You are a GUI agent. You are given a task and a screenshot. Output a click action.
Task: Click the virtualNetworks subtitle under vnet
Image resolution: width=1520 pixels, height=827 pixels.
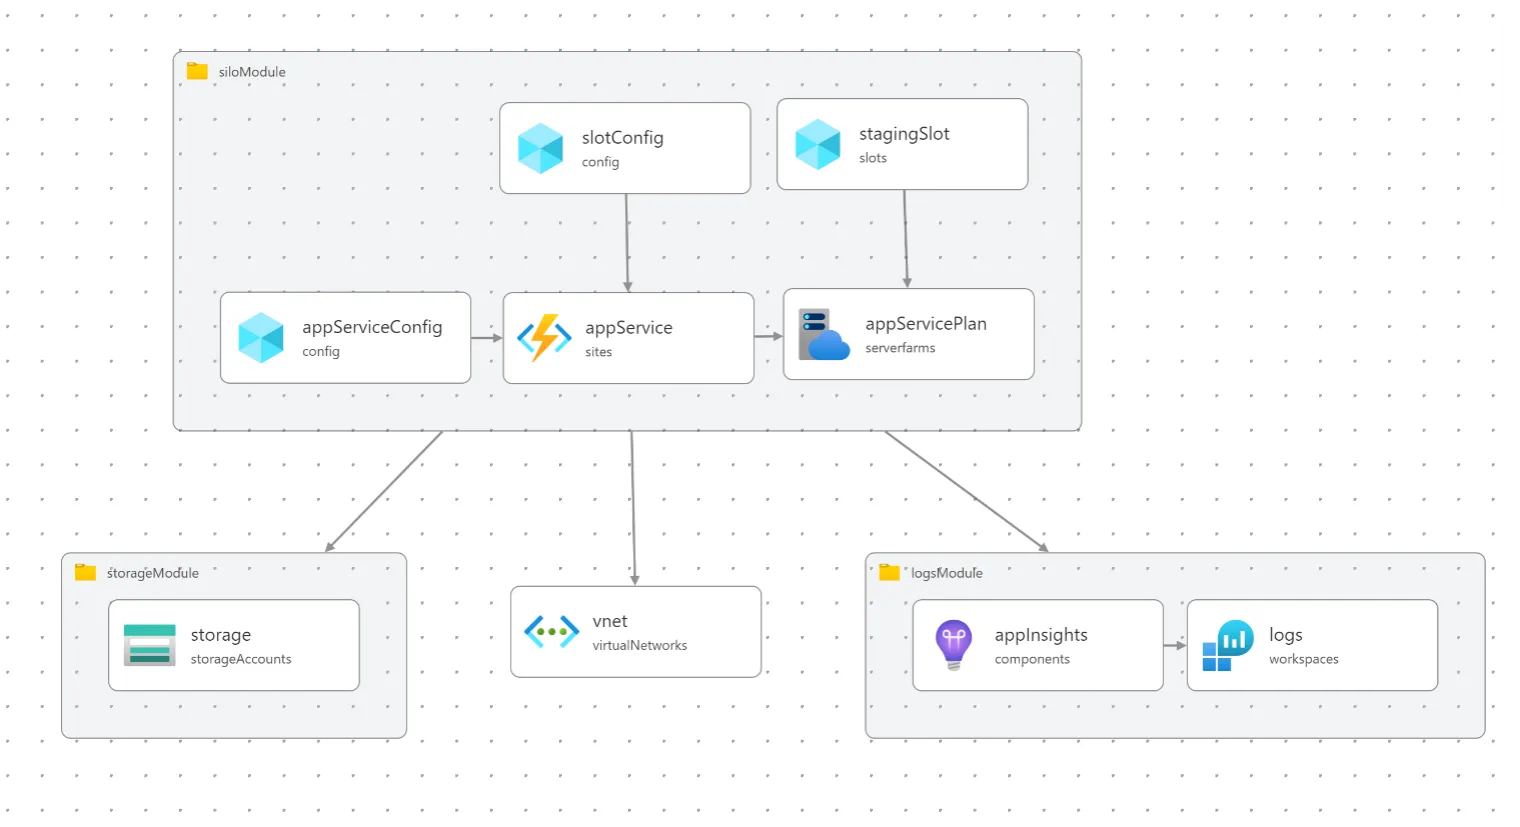[x=640, y=646]
